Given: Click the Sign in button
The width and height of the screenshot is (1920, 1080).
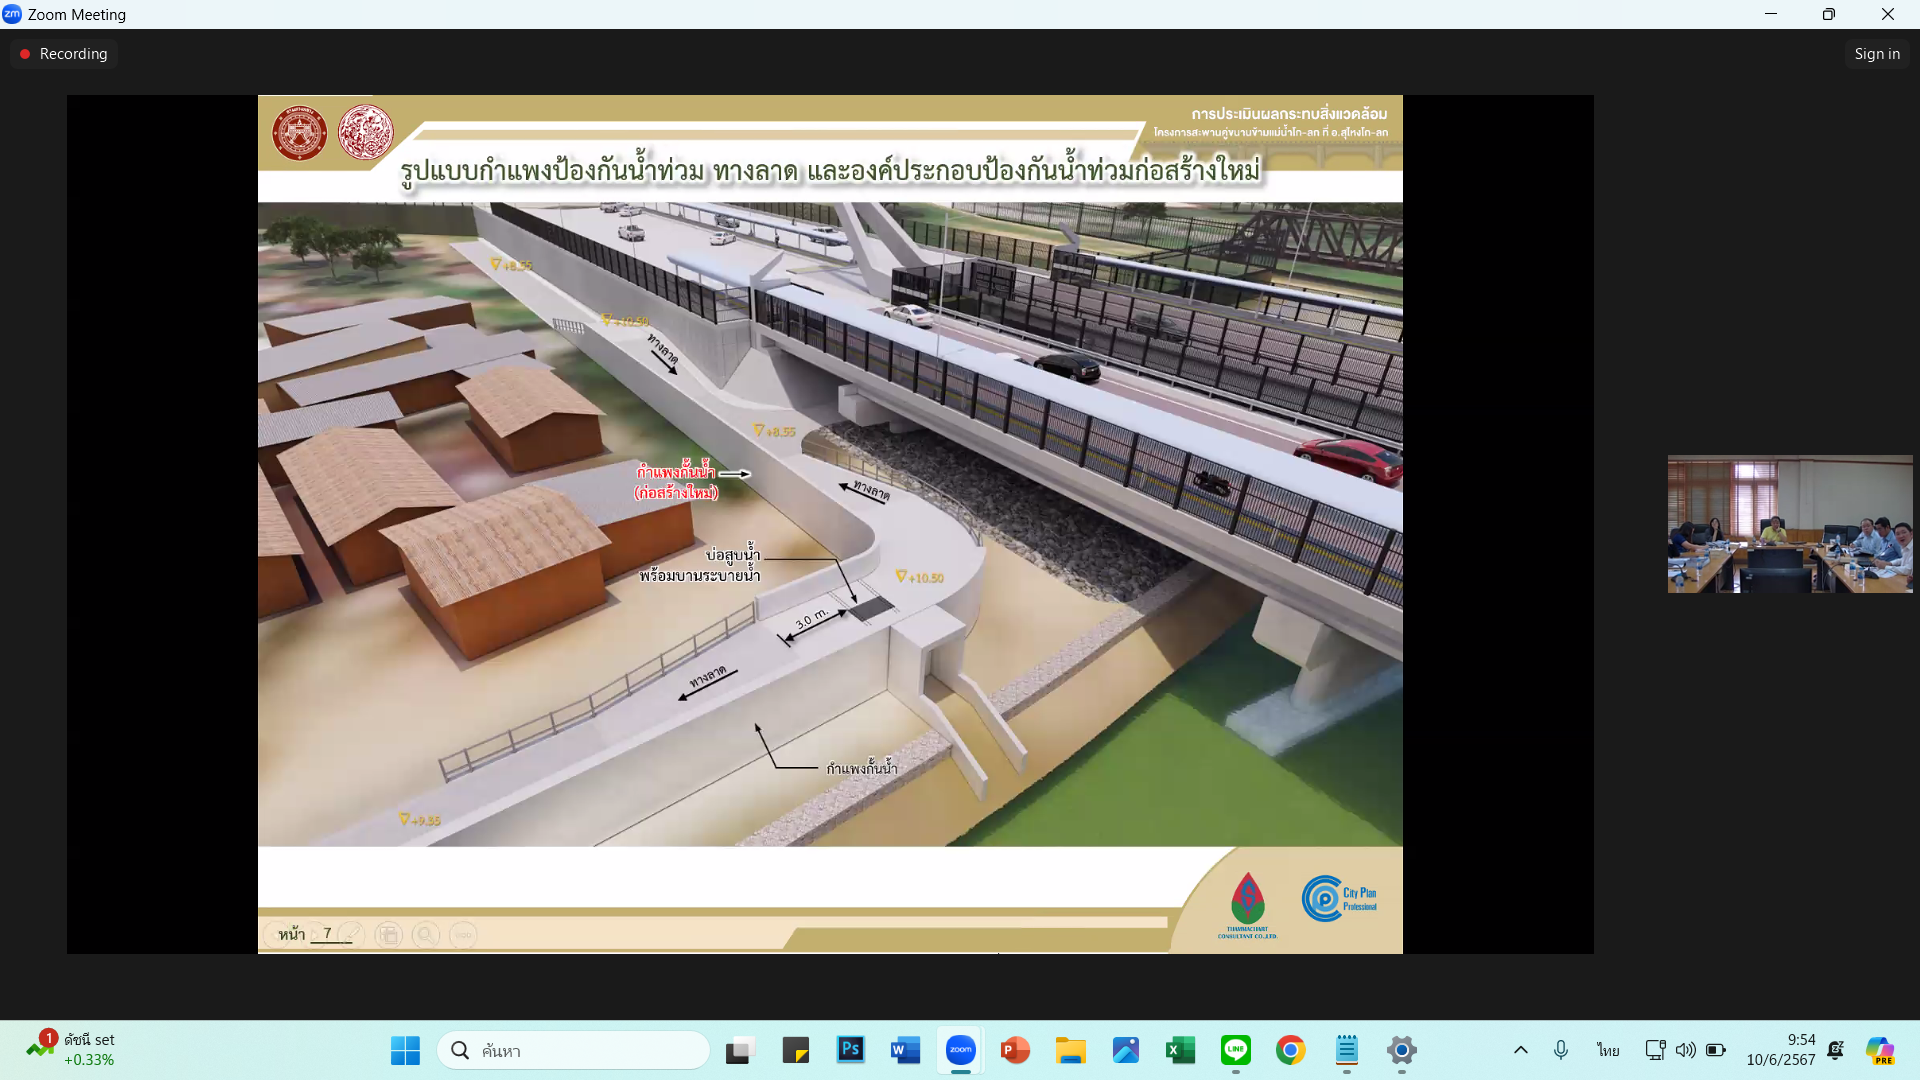Looking at the screenshot, I should coord(1877,54).
